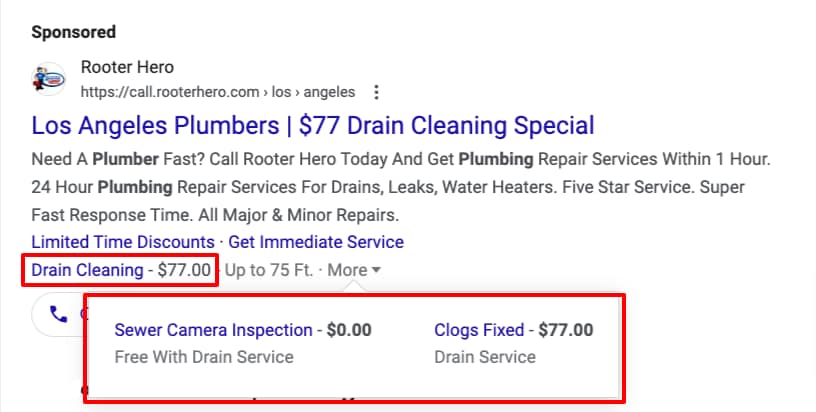Click the Rooter Hero advertiser name

pyautogui.click(x=127, y=68)
